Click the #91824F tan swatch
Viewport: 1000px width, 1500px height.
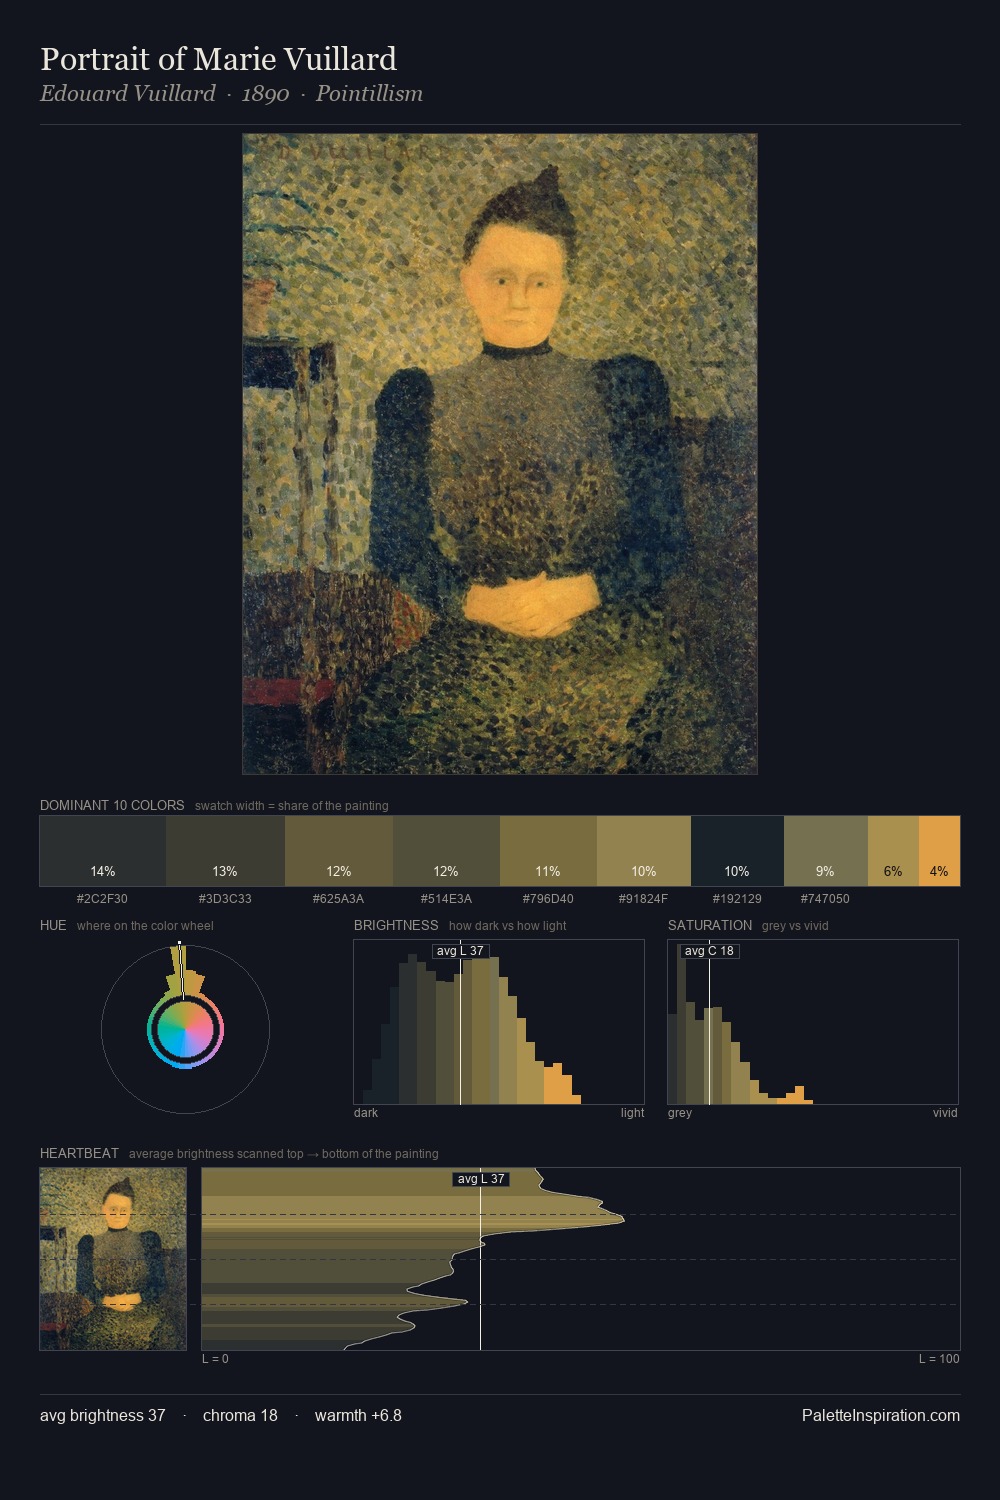click(x=644, y=851)
